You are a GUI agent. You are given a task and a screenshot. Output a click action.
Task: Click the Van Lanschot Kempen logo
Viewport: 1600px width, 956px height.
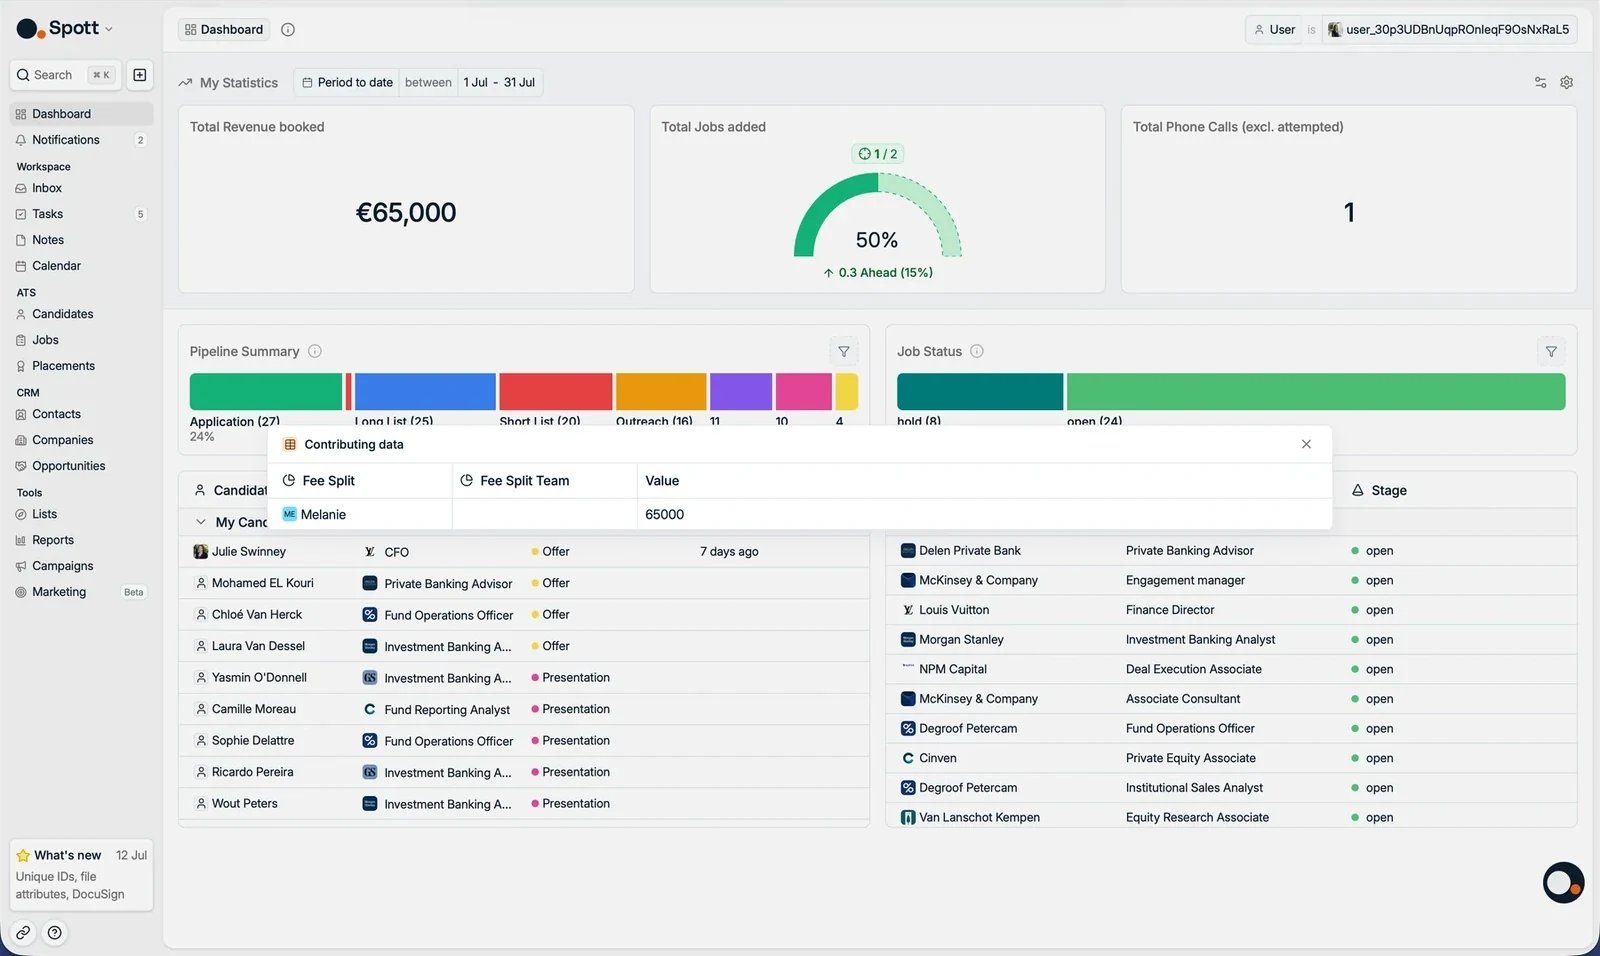tap(908, 818)
